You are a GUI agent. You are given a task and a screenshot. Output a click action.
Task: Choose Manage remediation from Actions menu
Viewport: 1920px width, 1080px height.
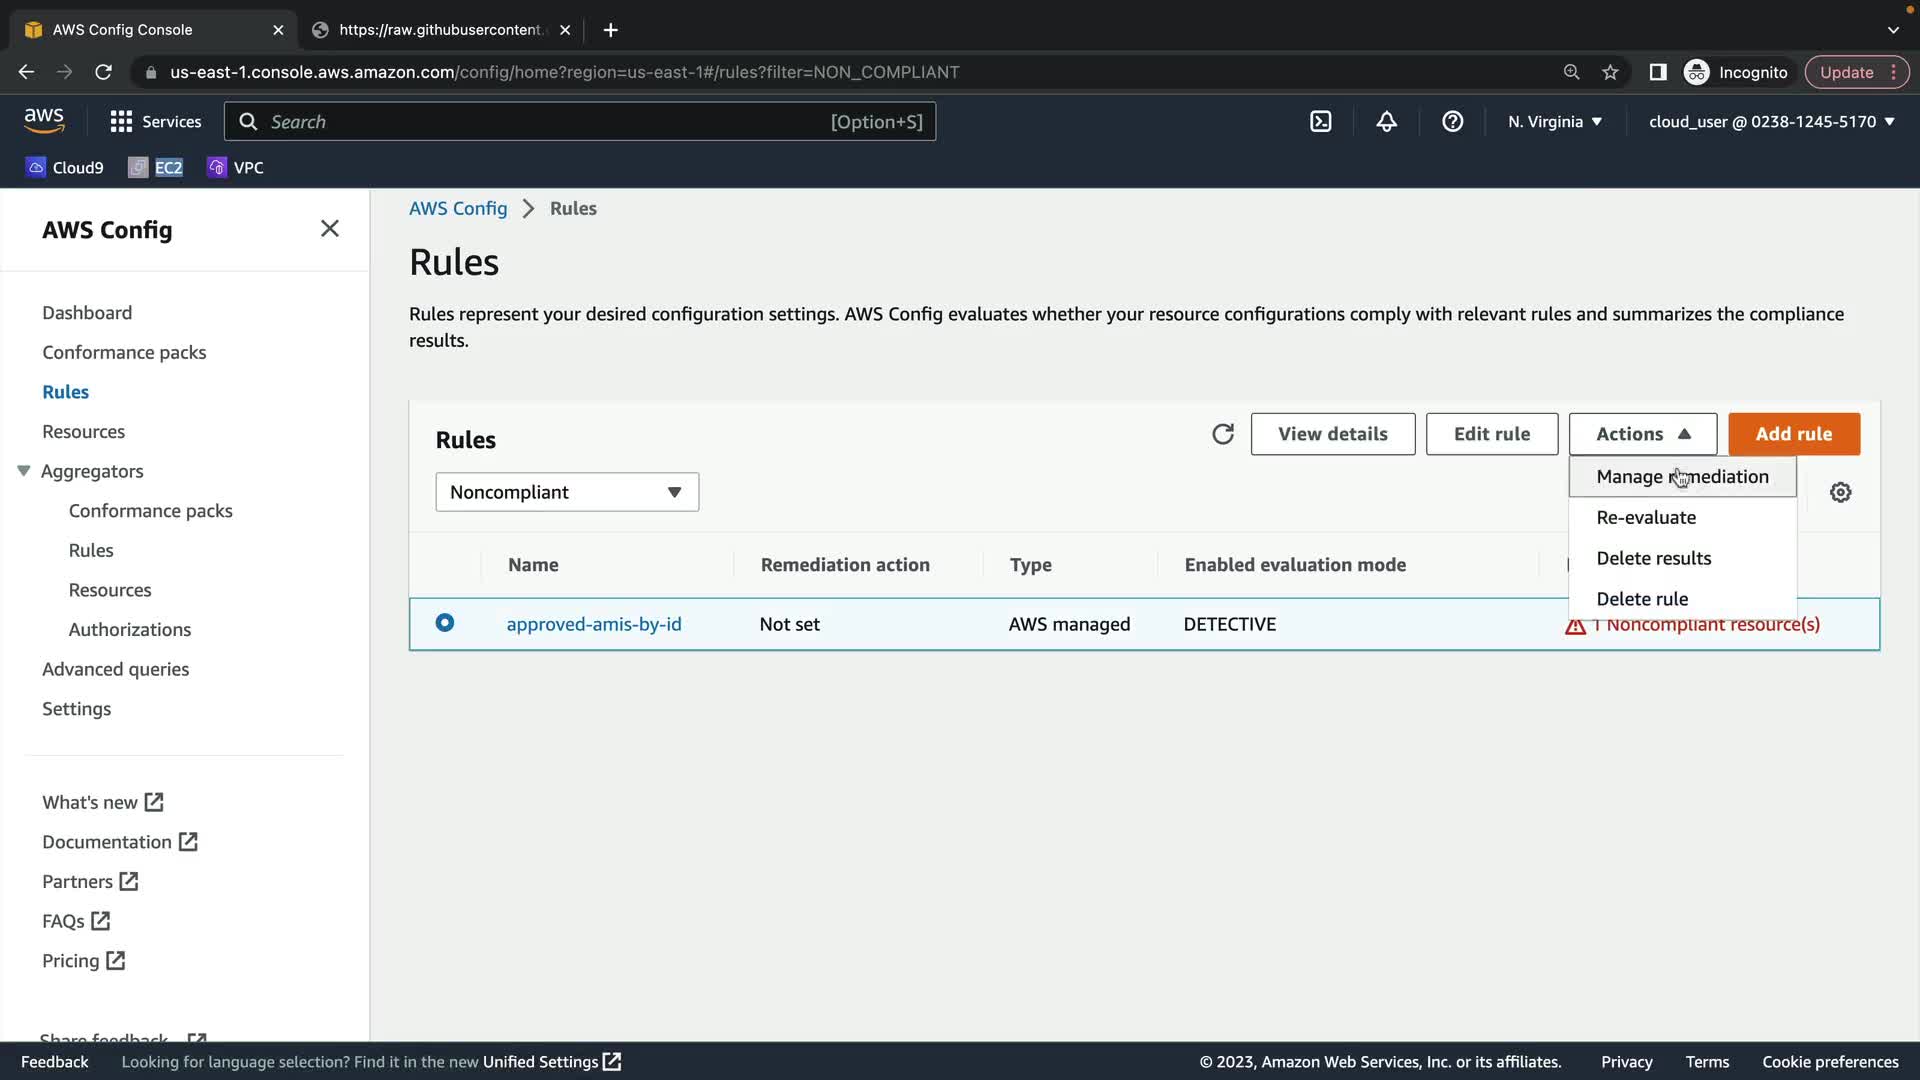pyautogui.click(x=1682, y=477)
